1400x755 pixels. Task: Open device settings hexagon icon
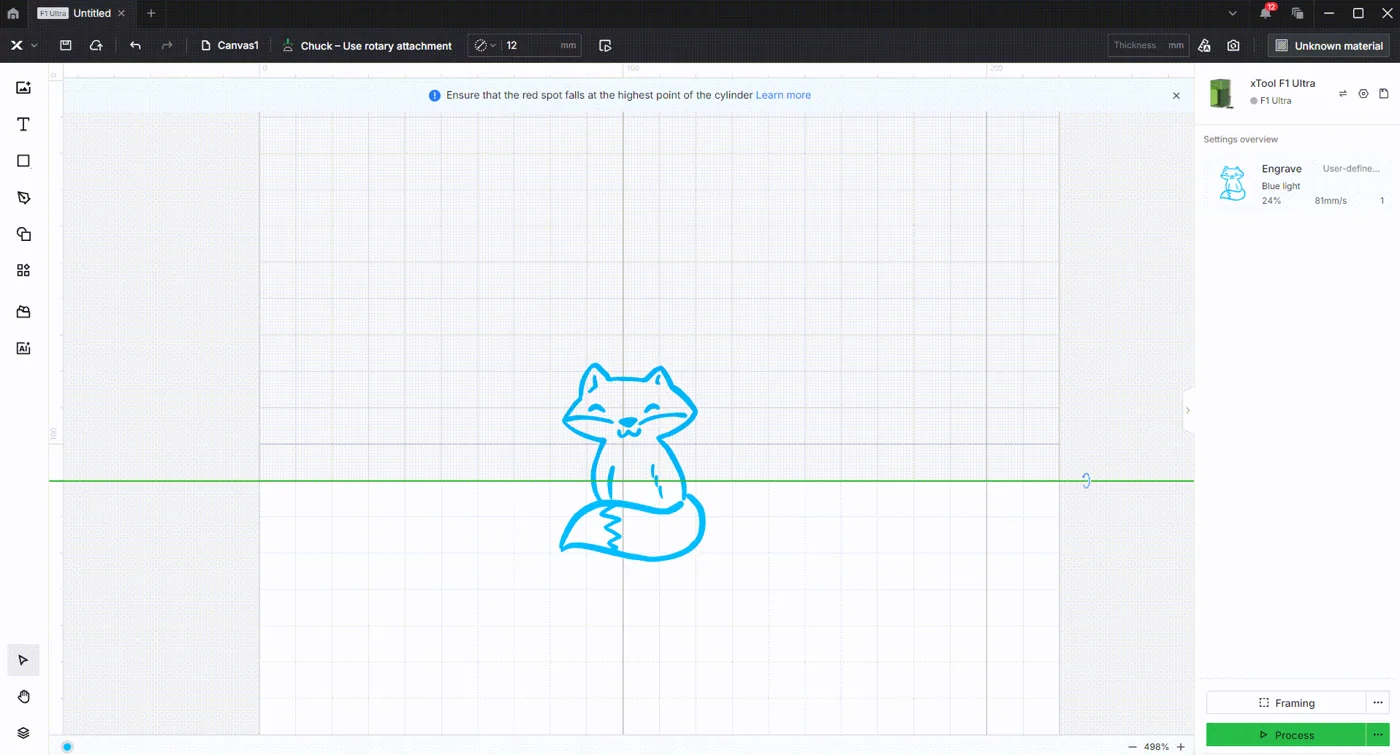tap(1363, 93)
